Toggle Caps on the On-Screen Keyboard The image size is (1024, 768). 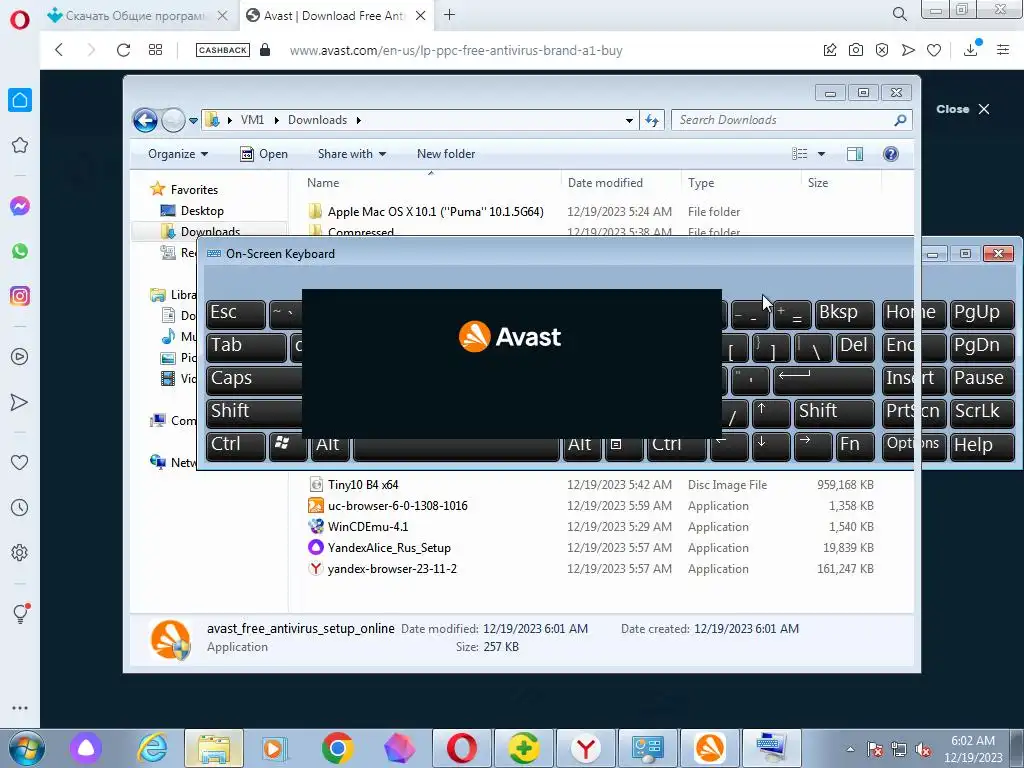[x=255, y=380]
